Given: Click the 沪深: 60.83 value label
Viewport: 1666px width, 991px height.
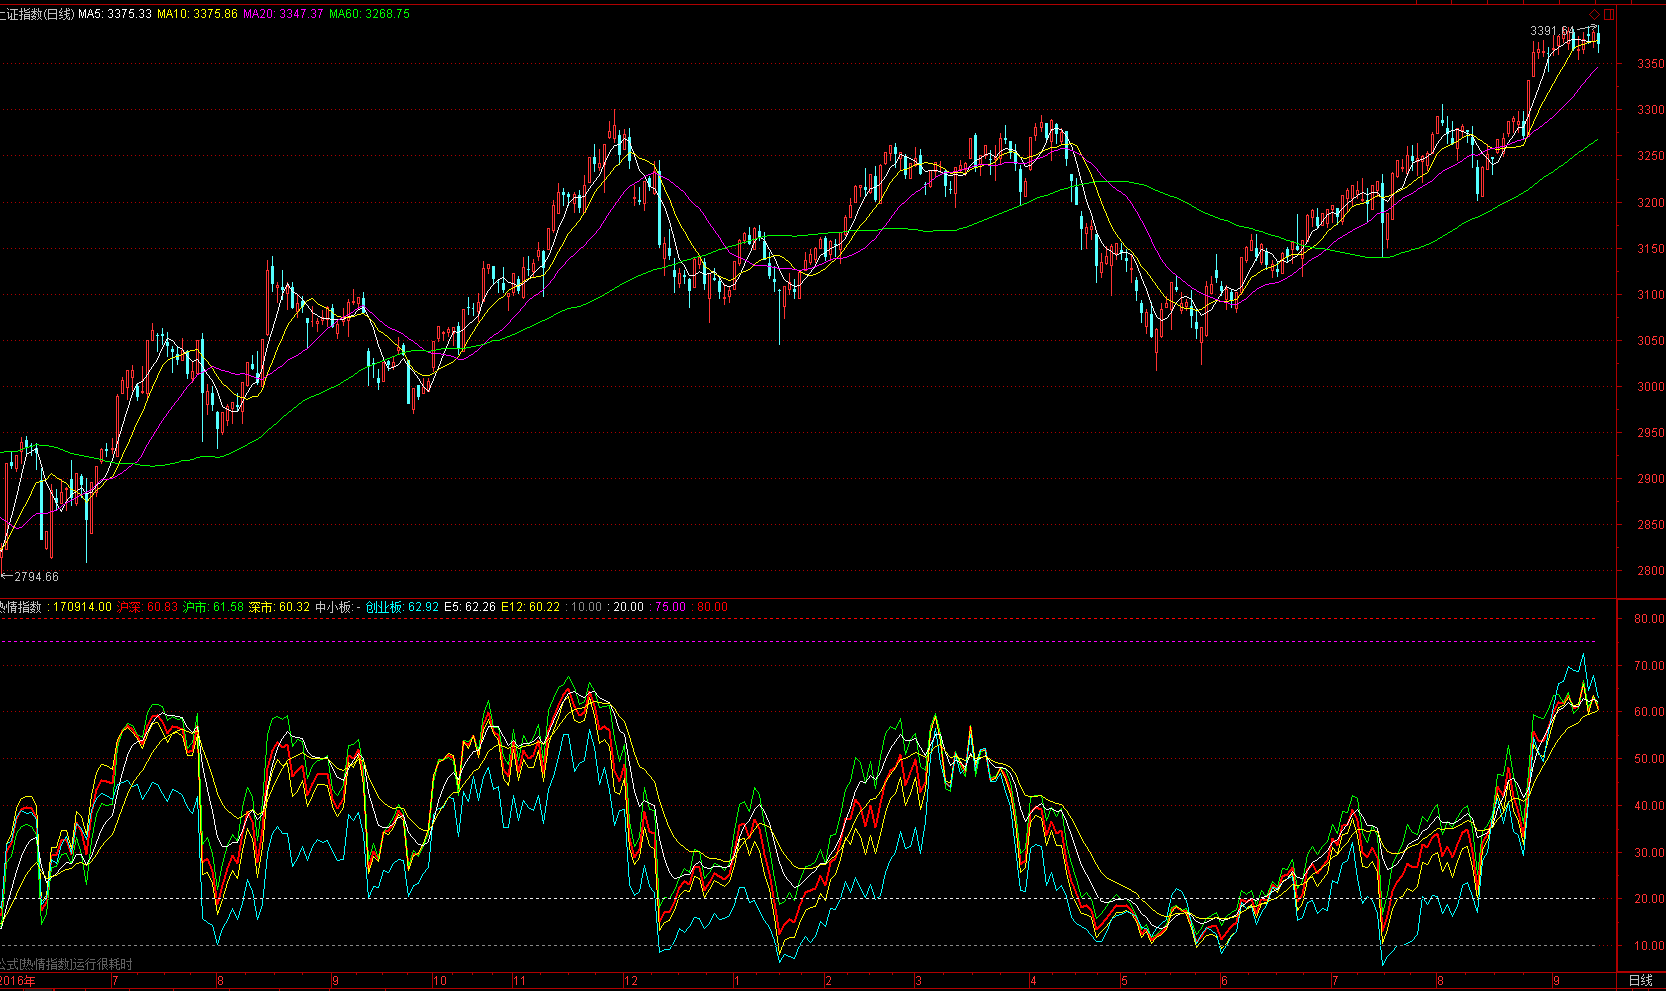Looking at the screenshot, I should 147,607.
